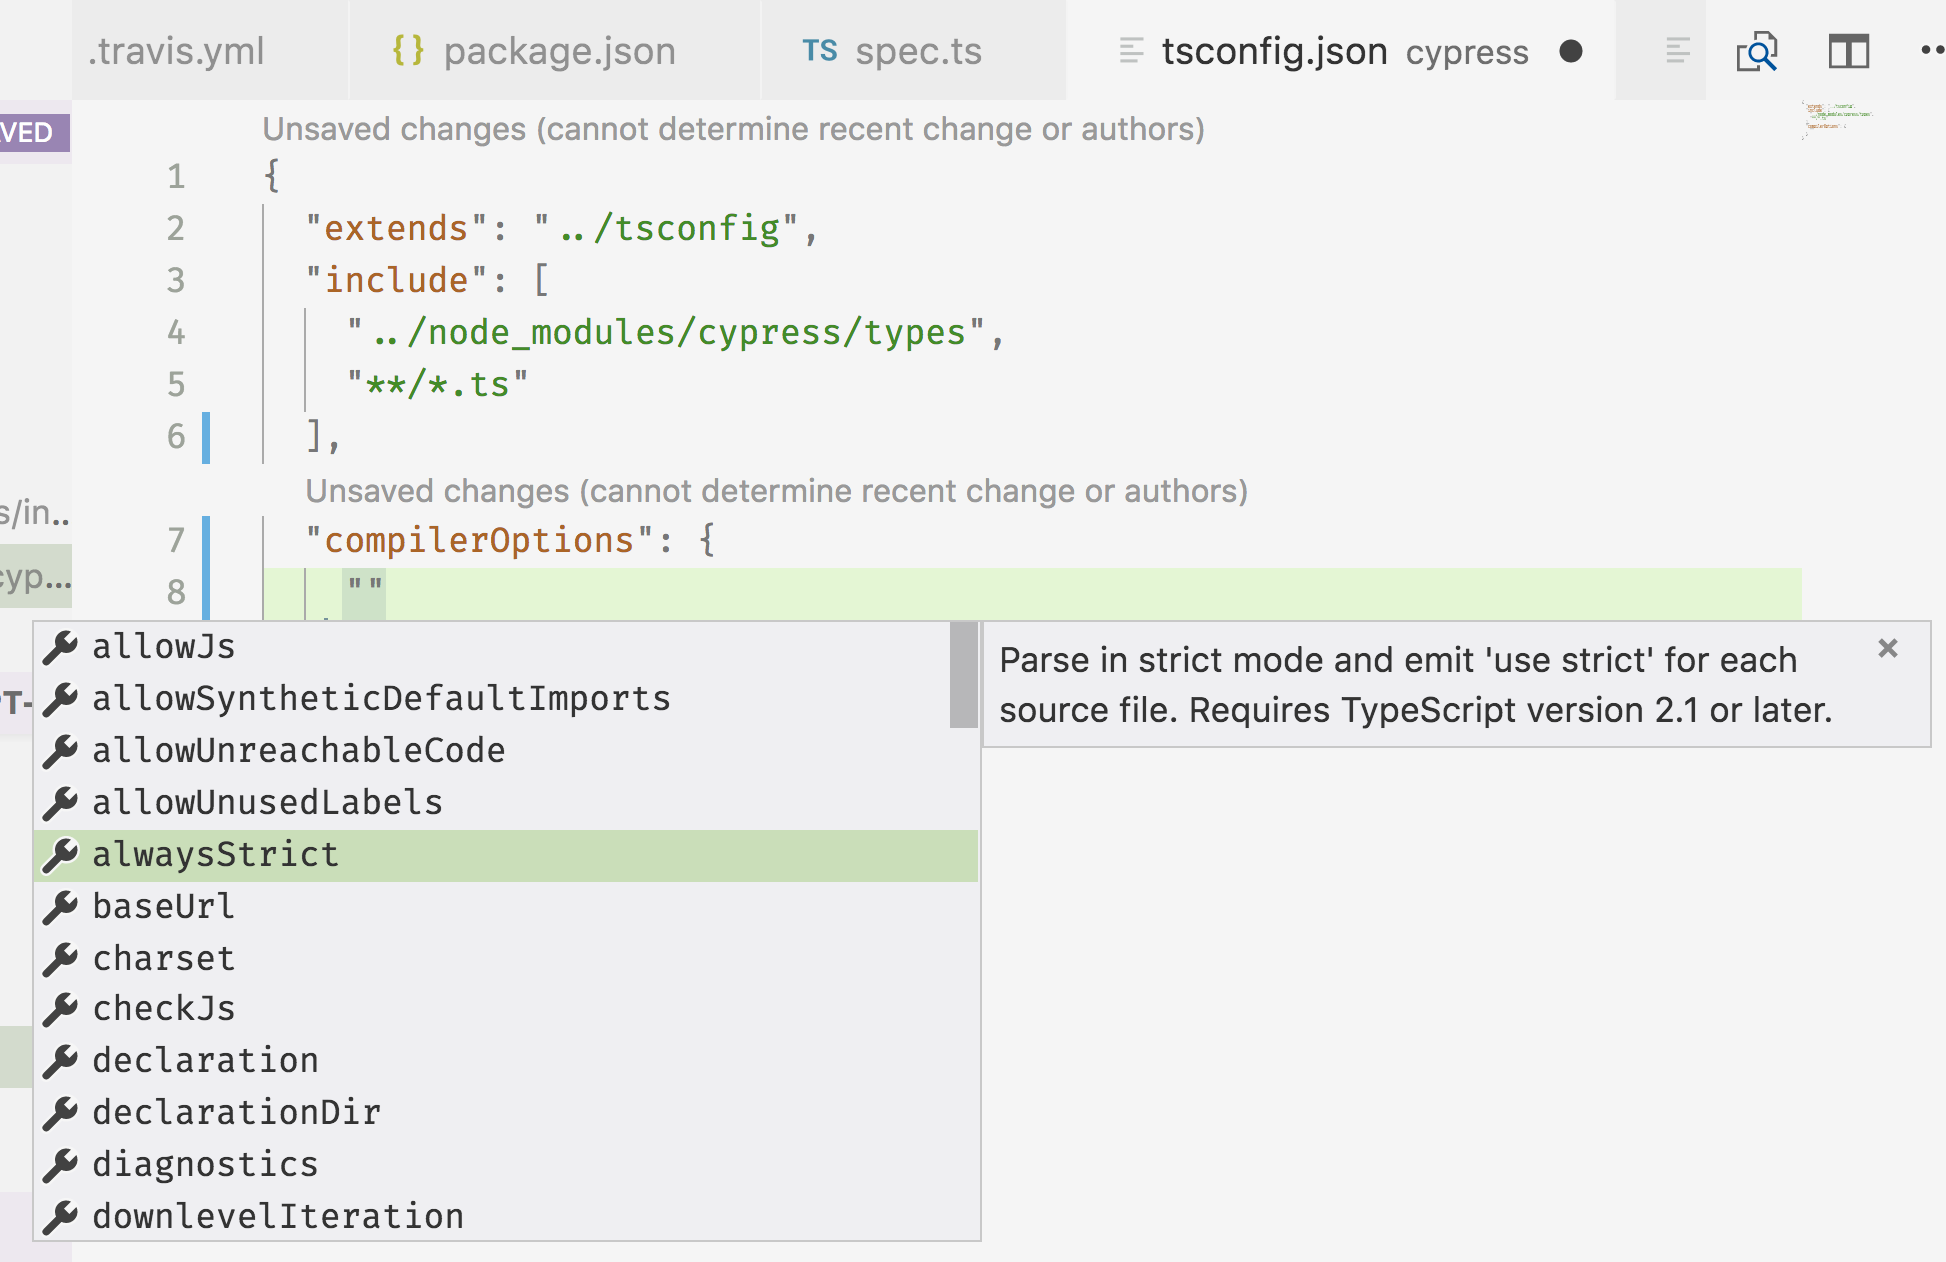Split the editor using the toolbar icon
Screen dimensions: 1946x1262
click(x=1849, y=51)
